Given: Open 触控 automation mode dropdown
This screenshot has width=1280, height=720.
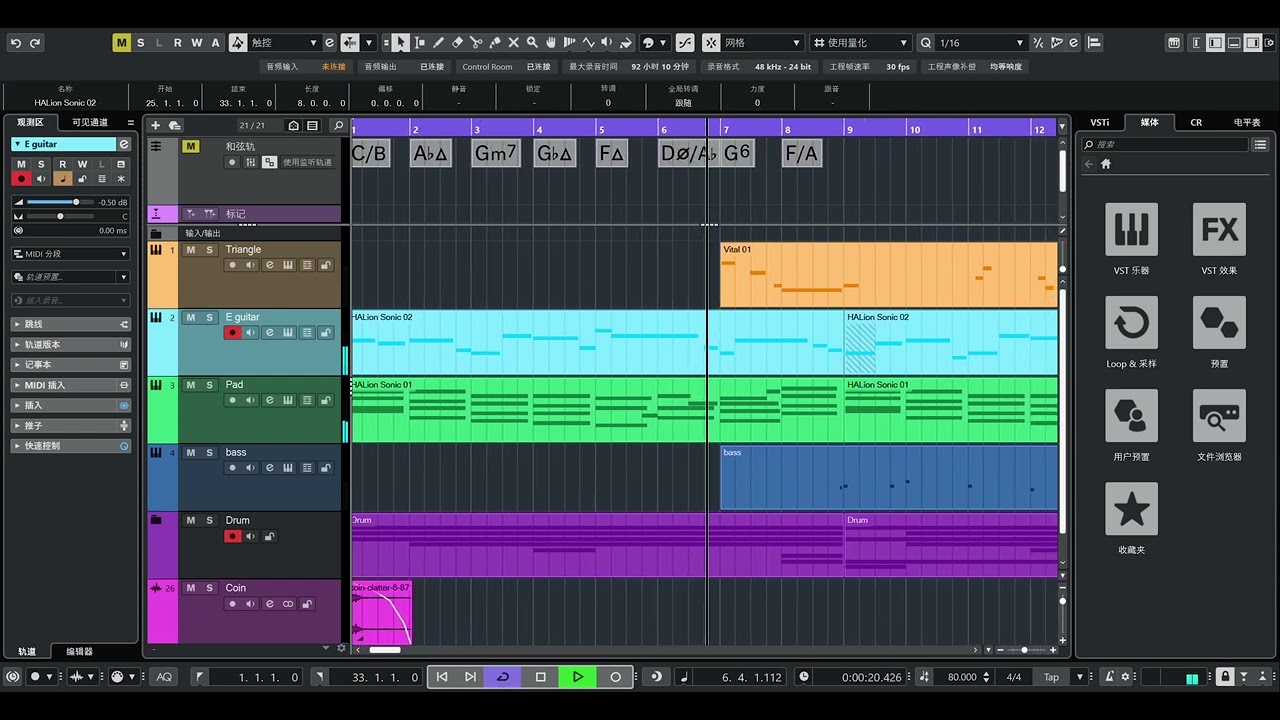Looking at the screenshot, I should pos(283,43).
